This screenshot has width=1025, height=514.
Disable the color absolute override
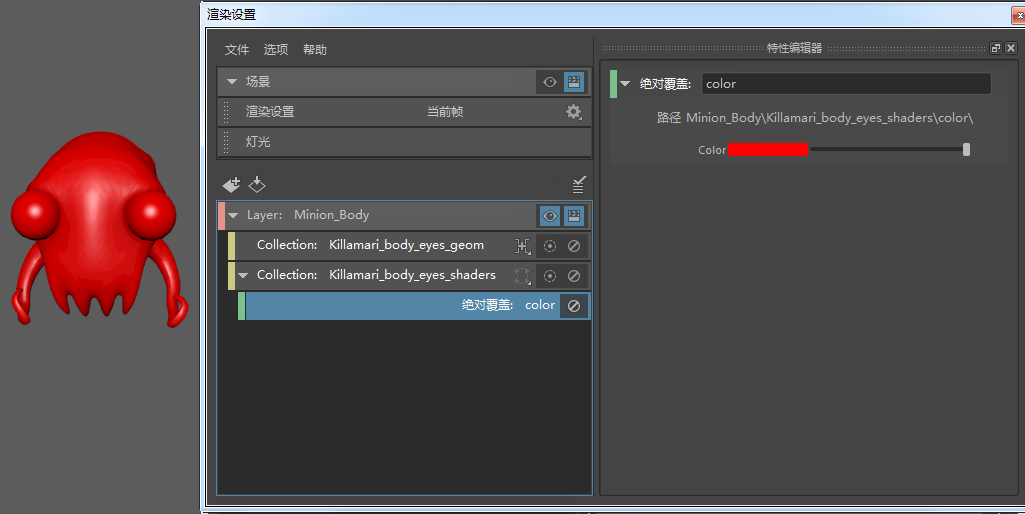(x=574, y=306)
